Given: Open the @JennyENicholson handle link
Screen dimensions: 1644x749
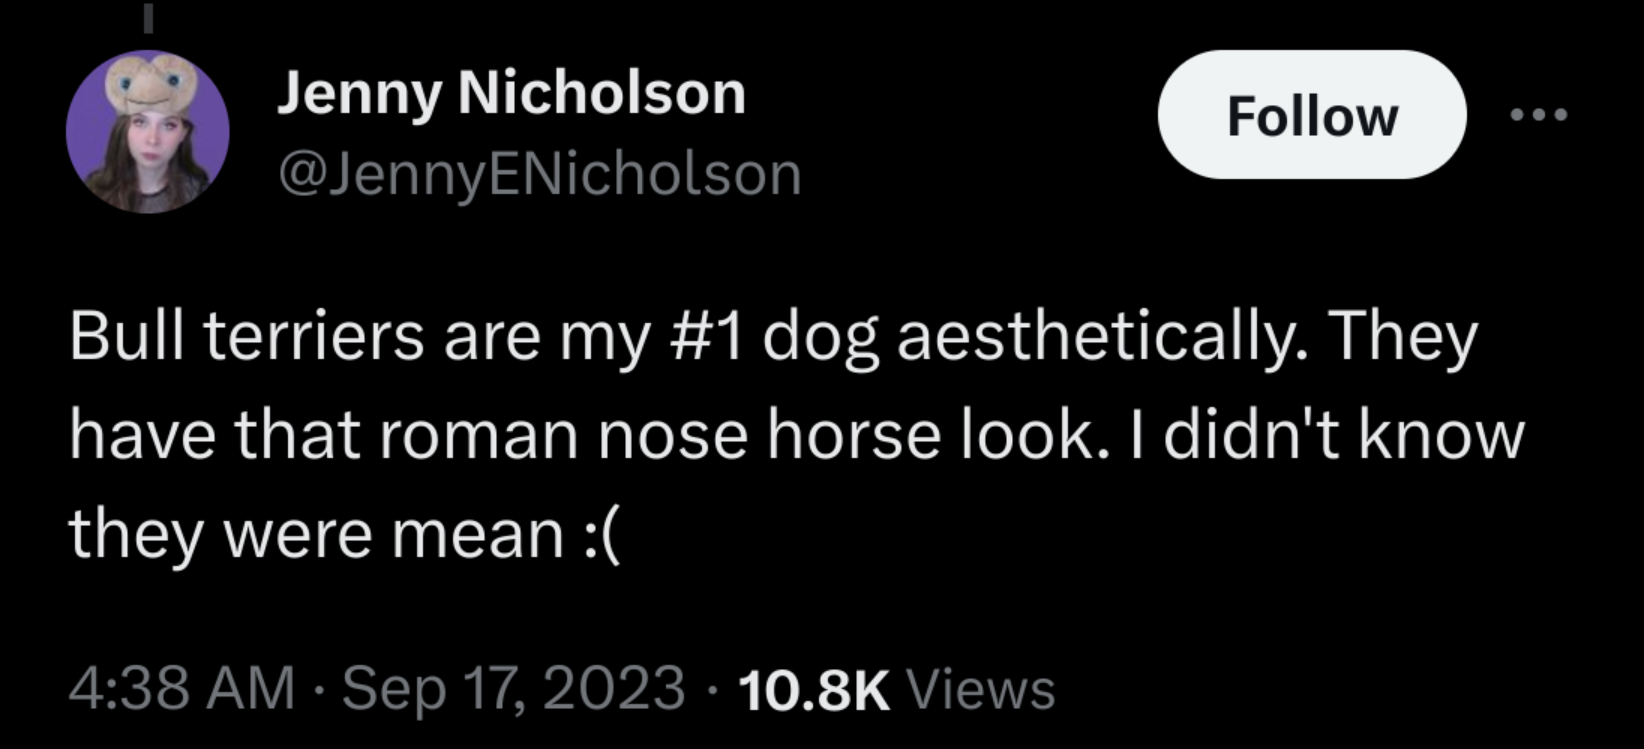Looking at the screenshot, I should [x=539, y=175].
